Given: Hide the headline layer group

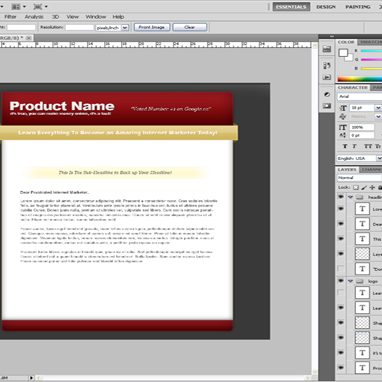Looking at the screenshot, I should point(341,197).
